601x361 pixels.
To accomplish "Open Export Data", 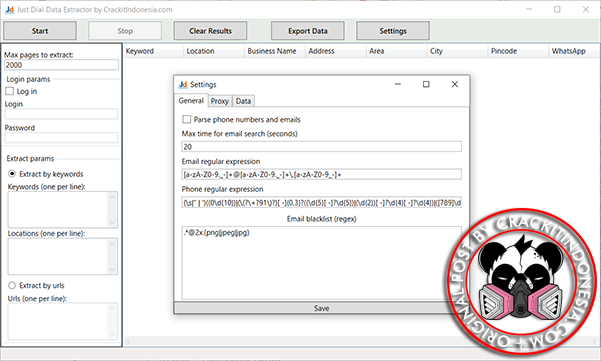I will tap(308, 31).
